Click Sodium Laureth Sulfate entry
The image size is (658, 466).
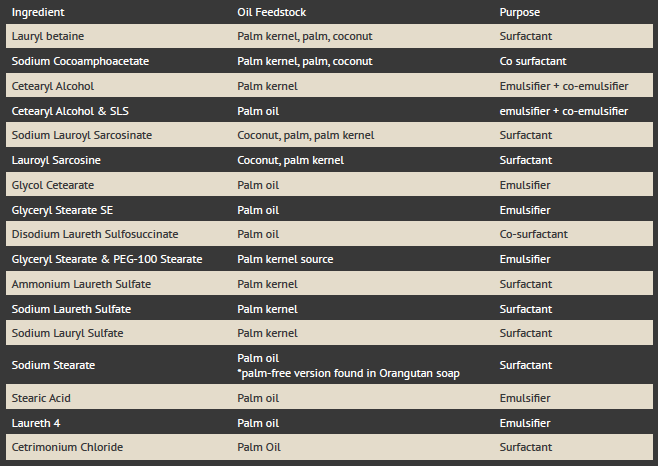71,309
